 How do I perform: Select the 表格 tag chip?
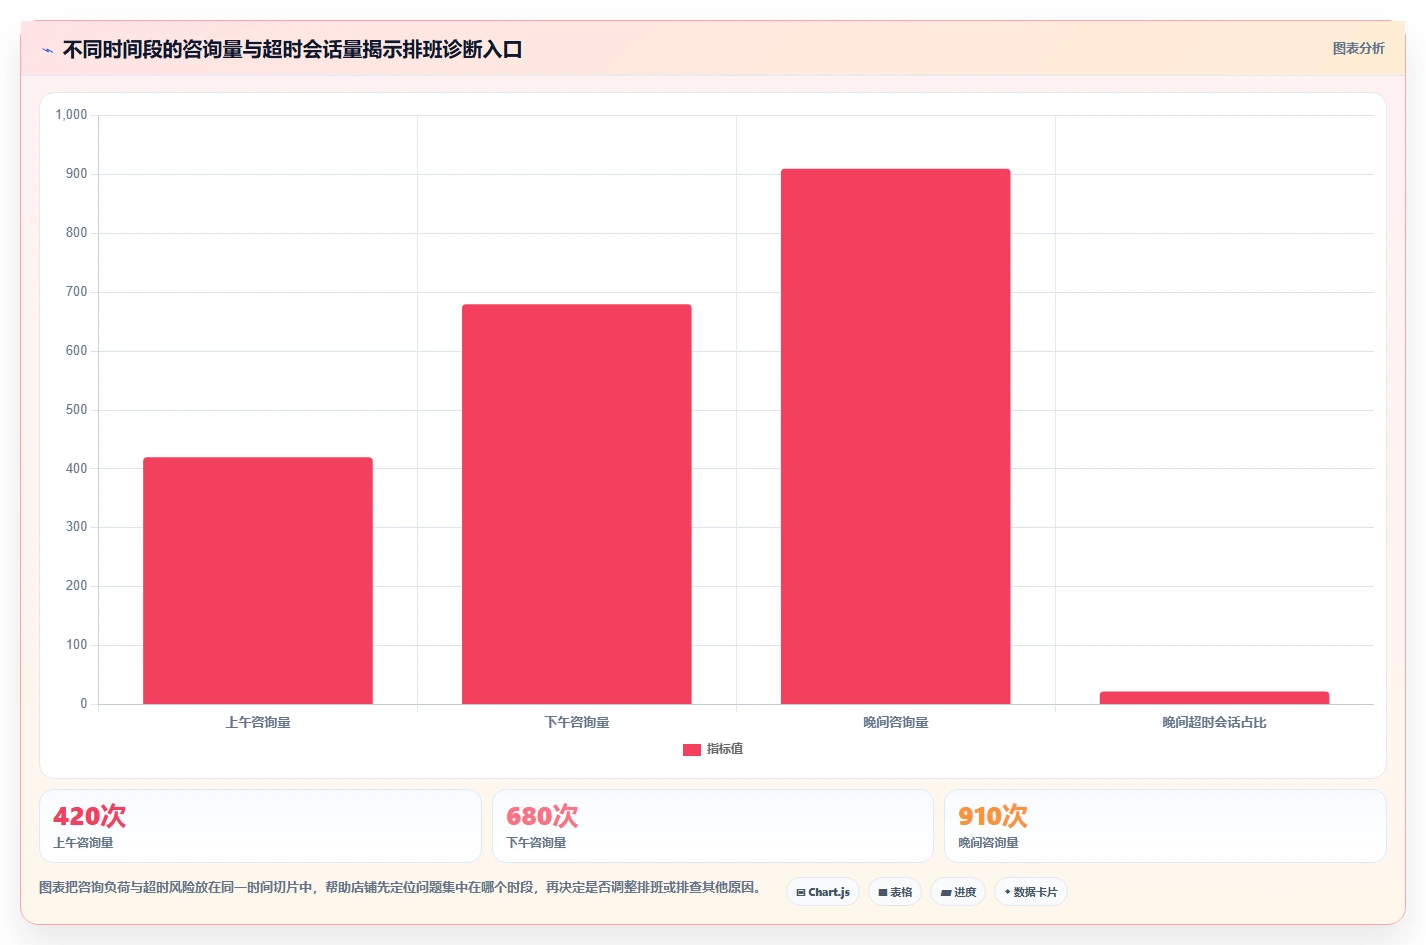(895, 892)
